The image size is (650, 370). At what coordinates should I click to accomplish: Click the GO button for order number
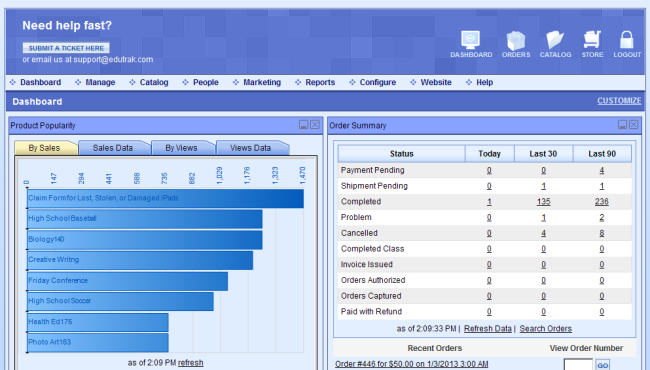coord(603,365)
